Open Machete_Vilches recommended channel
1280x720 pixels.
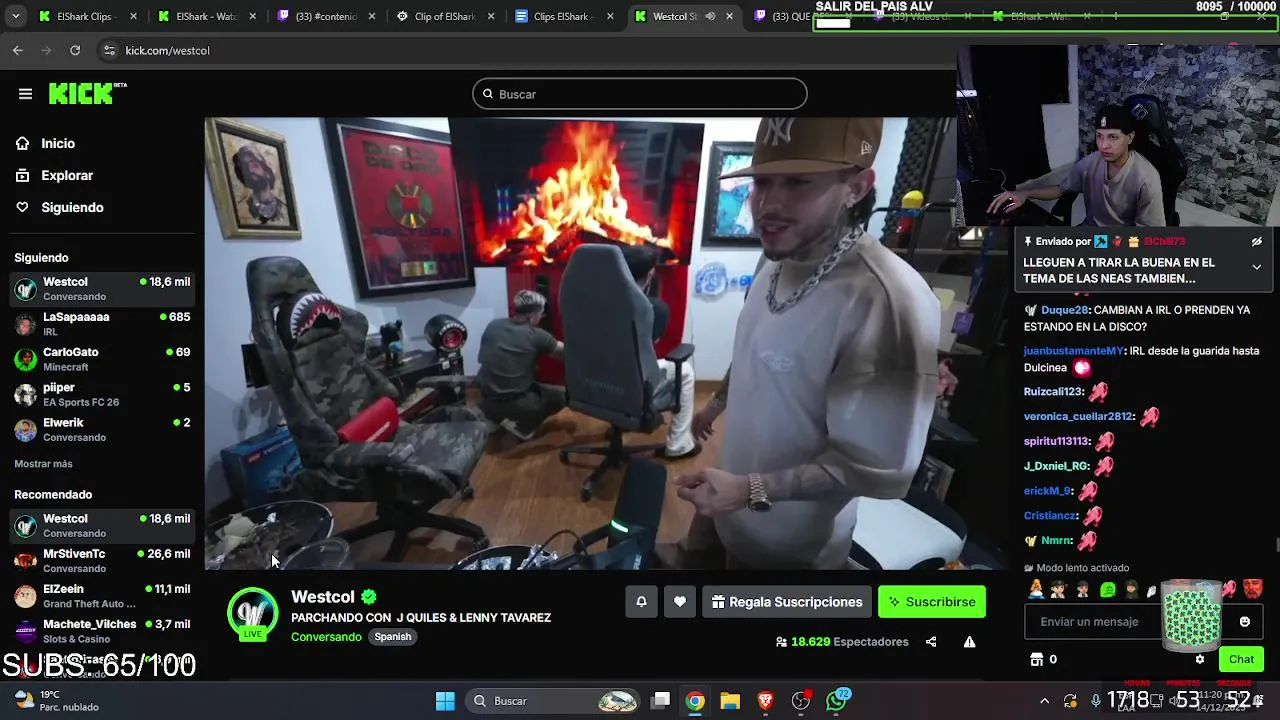[x=102, y=631]
